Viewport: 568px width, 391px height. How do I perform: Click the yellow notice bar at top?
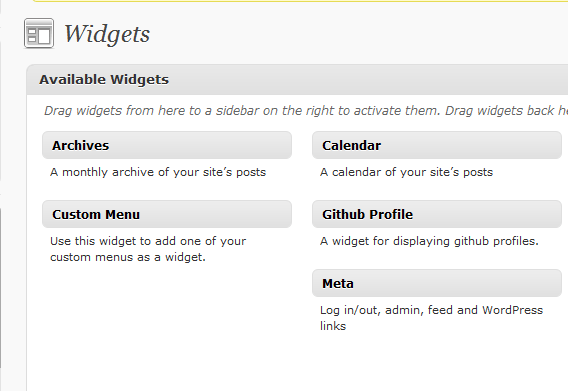pyautogui.click(x=300, y=1)
